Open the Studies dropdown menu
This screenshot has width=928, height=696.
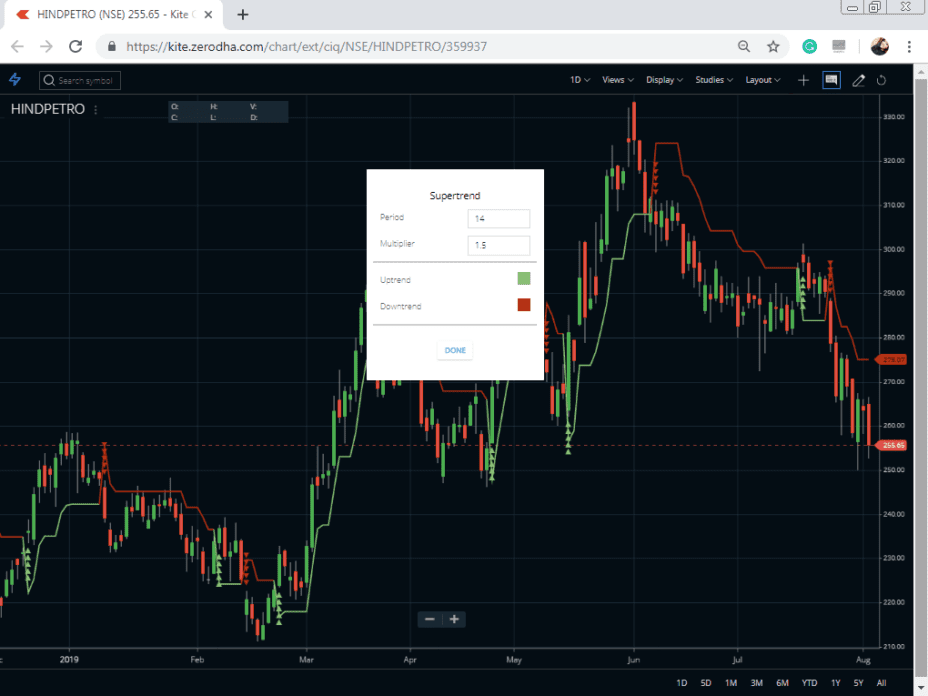point(714,80)
